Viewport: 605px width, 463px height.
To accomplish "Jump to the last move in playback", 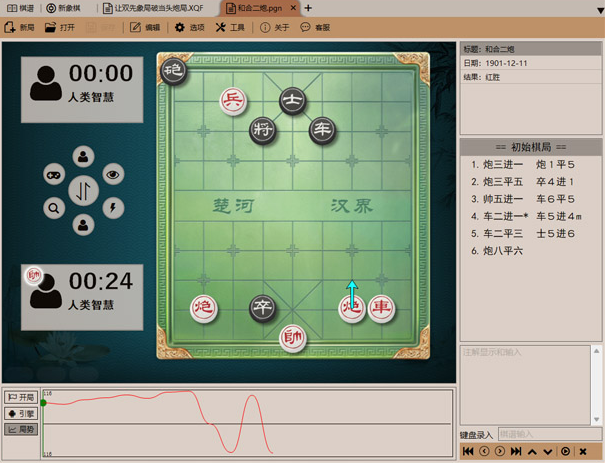I will point(516,452).
